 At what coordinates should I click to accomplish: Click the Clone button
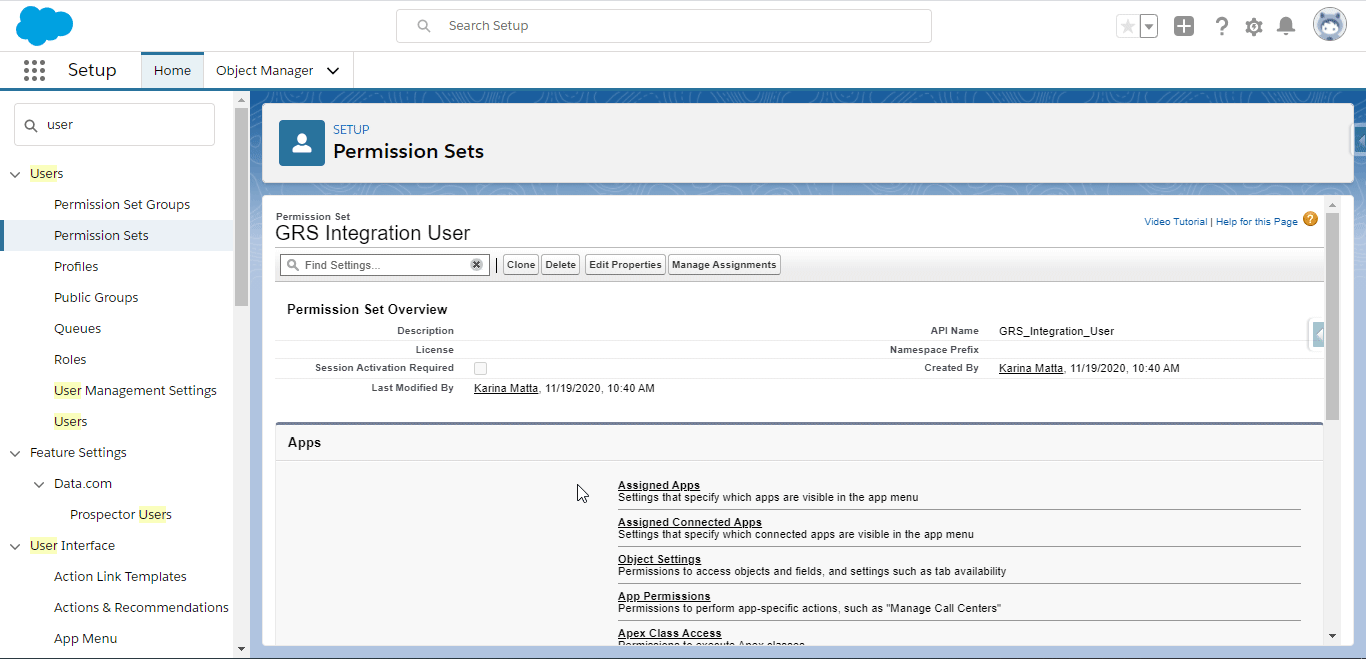click(x=521, y=265)
